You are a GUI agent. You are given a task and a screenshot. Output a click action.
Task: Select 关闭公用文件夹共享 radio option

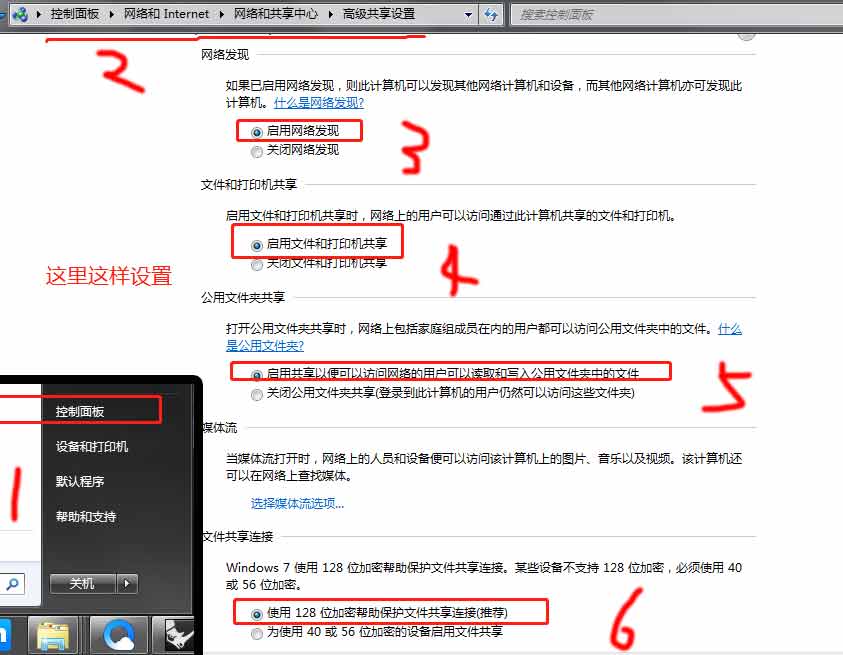(x=257, y=394)
